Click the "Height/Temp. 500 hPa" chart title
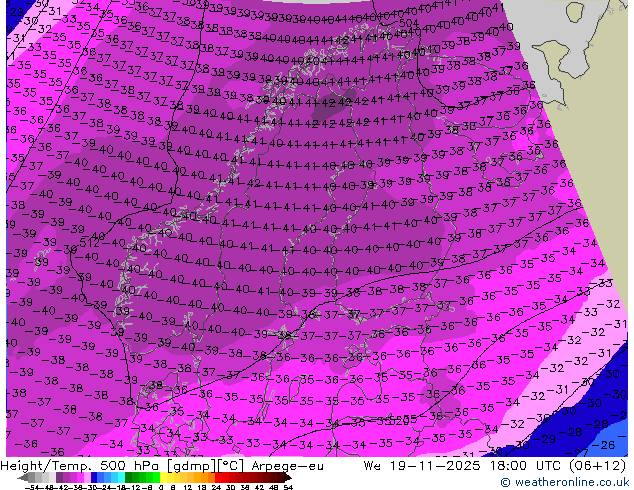This screenshot has height=490, width=634. [79, 466]
